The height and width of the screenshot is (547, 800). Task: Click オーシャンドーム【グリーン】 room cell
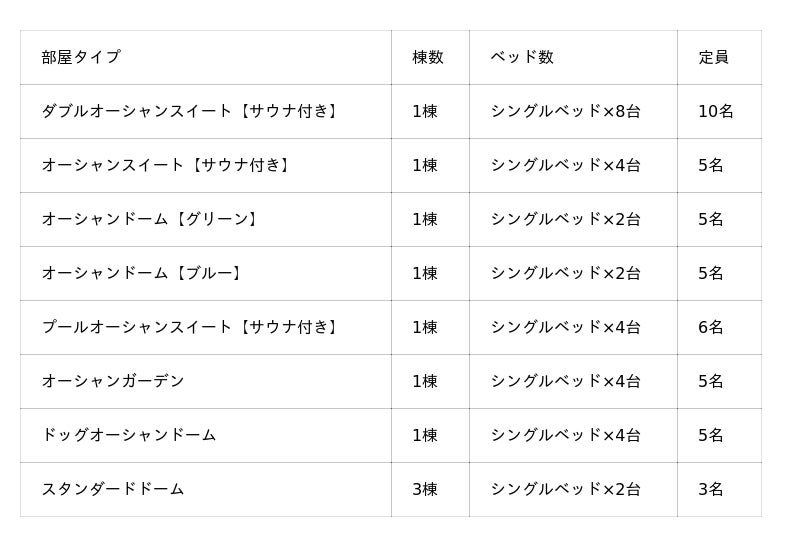coord(151,219)
